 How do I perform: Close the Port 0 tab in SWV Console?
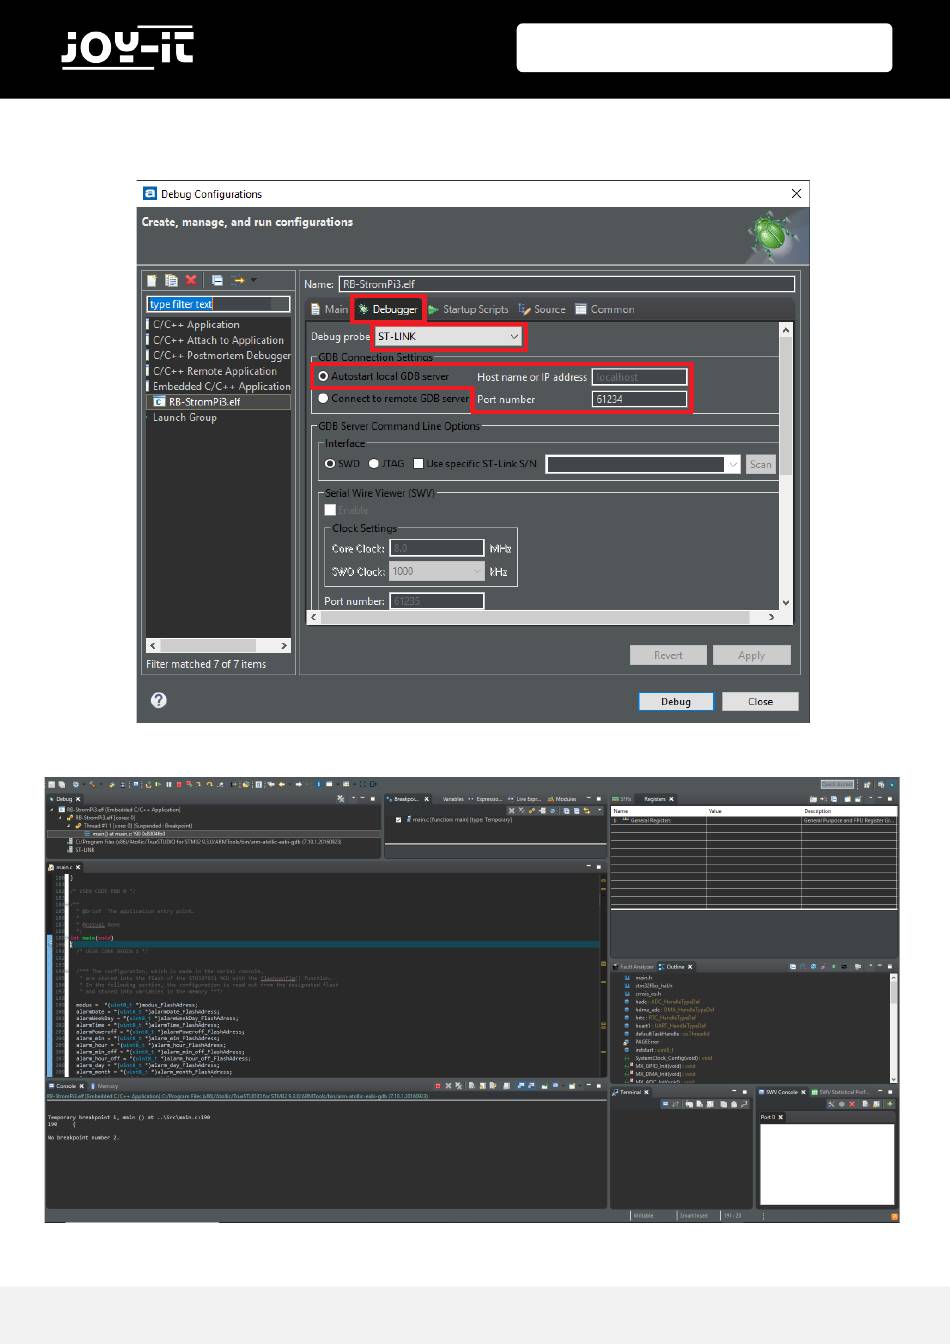coord(781,1117)
